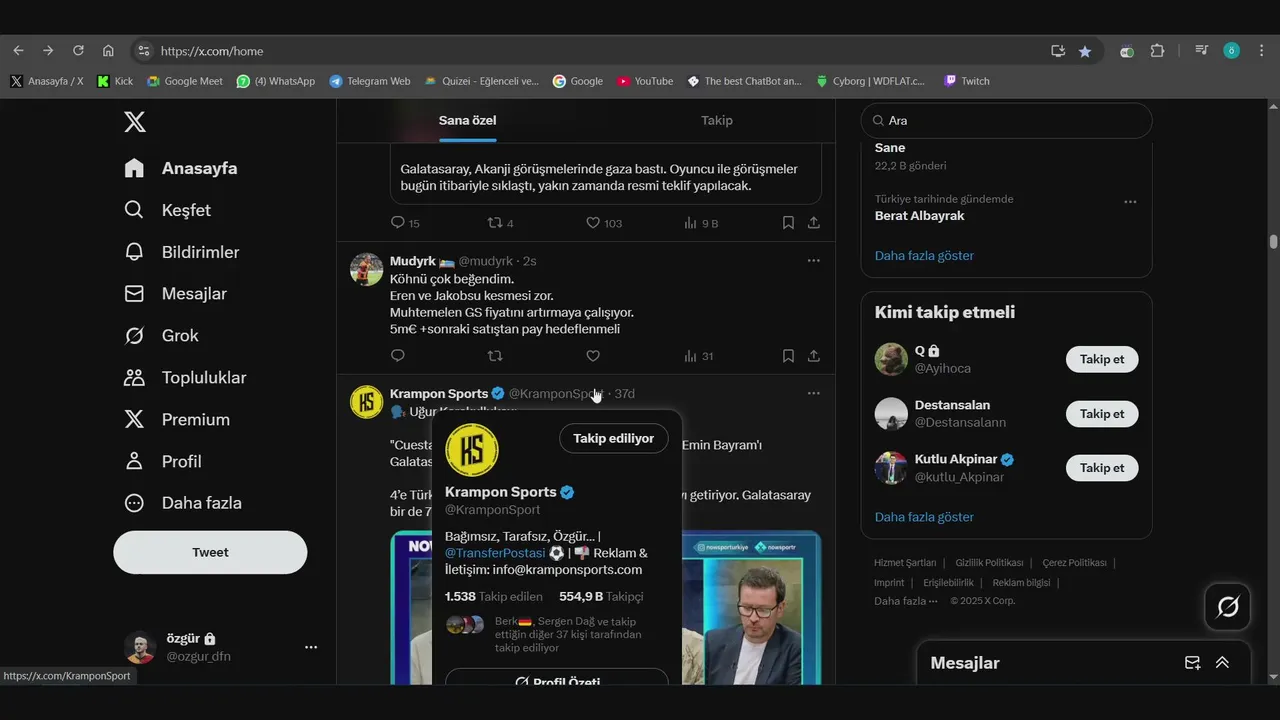Click the page vertical scrollbar
Image resolution: width=1280 pixels, height=720 pixels.
click(x=1273, y=241)
